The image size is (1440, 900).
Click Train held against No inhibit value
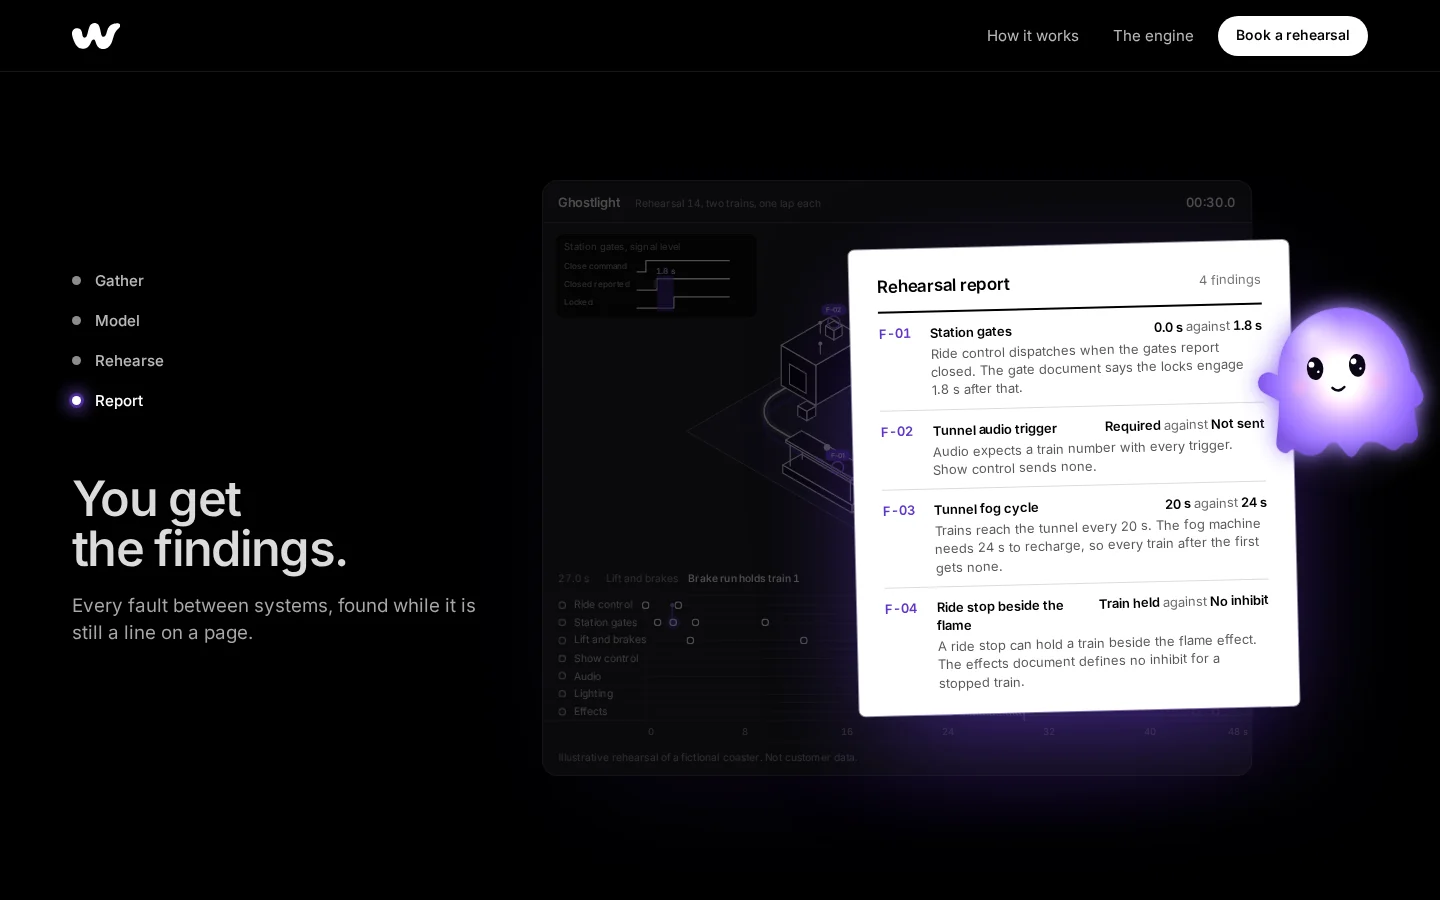(1183, 602)
